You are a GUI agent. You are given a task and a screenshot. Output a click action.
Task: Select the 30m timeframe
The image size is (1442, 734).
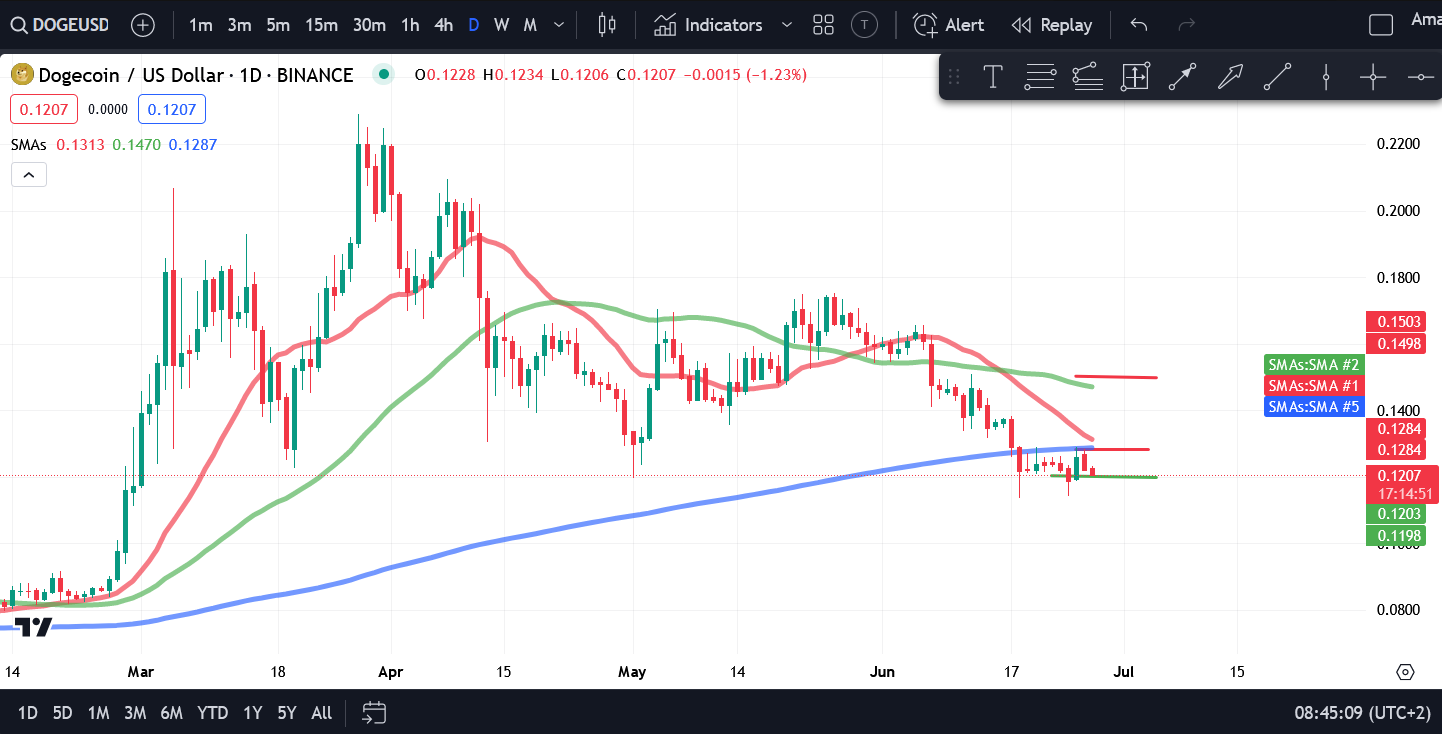[369, 25]
